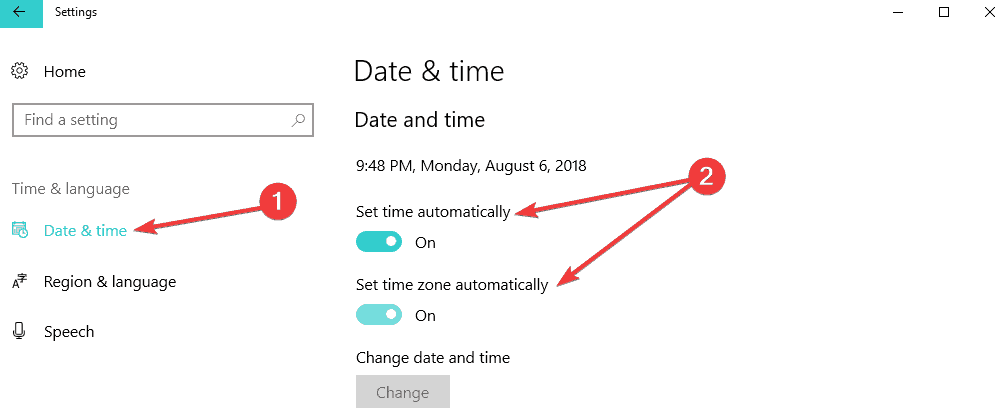Go to Home in the sidebar
Screen dimensions: 1003x418
coord(64,72)
